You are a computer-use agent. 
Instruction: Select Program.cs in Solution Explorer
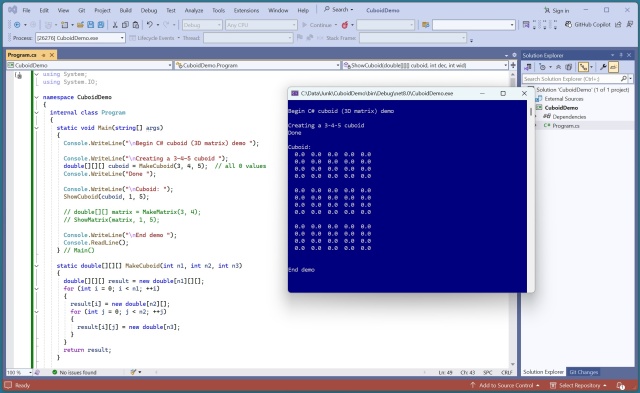point(566,126)
